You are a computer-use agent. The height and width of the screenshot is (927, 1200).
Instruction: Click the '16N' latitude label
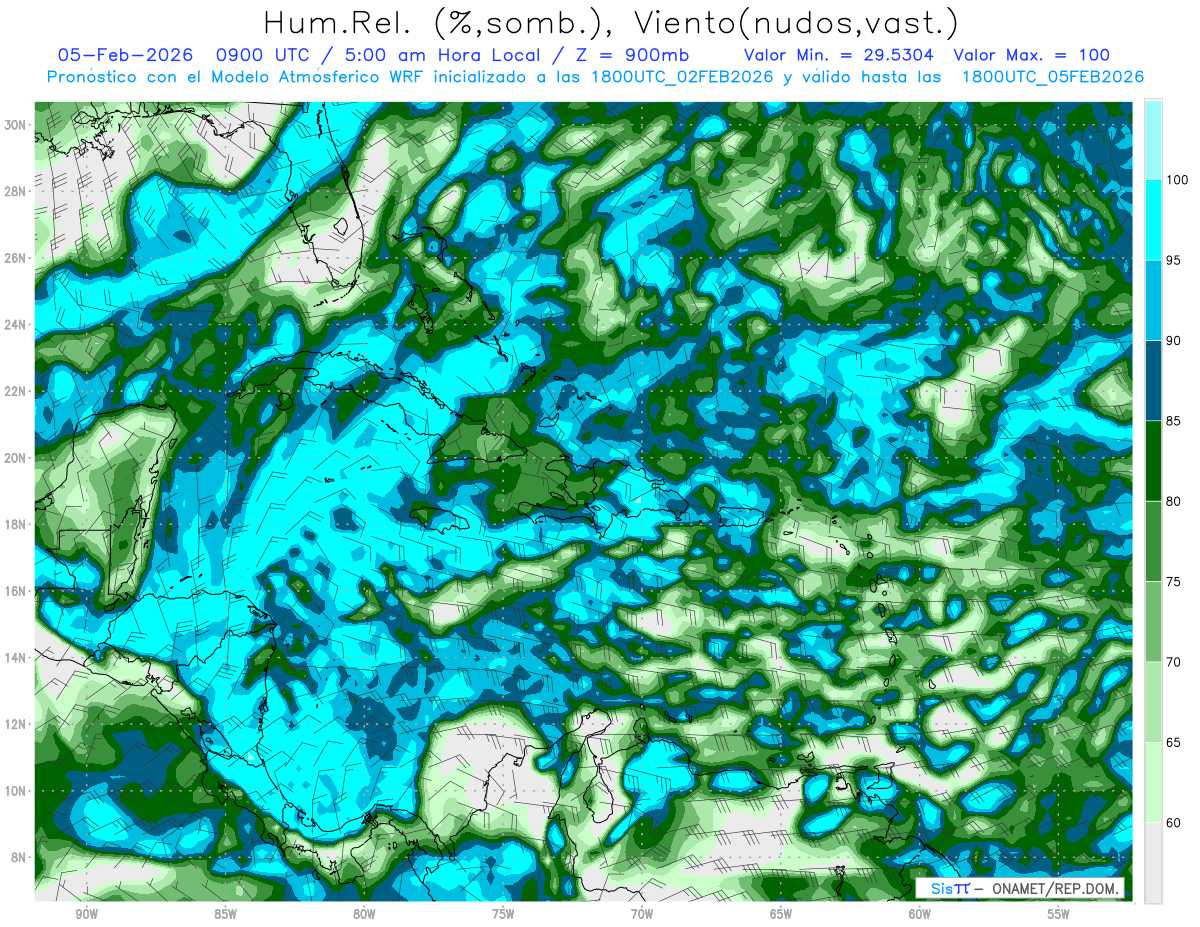pos(17,591)
